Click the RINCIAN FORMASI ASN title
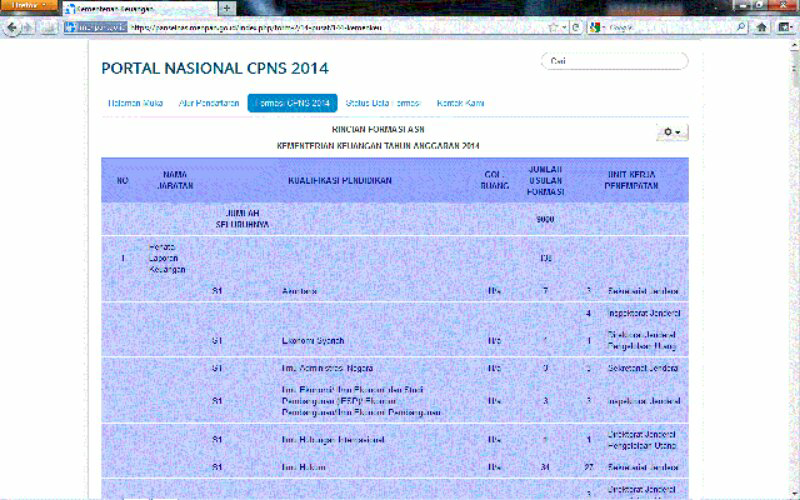This screenshot has height=500, width=800. coord(378,130)
